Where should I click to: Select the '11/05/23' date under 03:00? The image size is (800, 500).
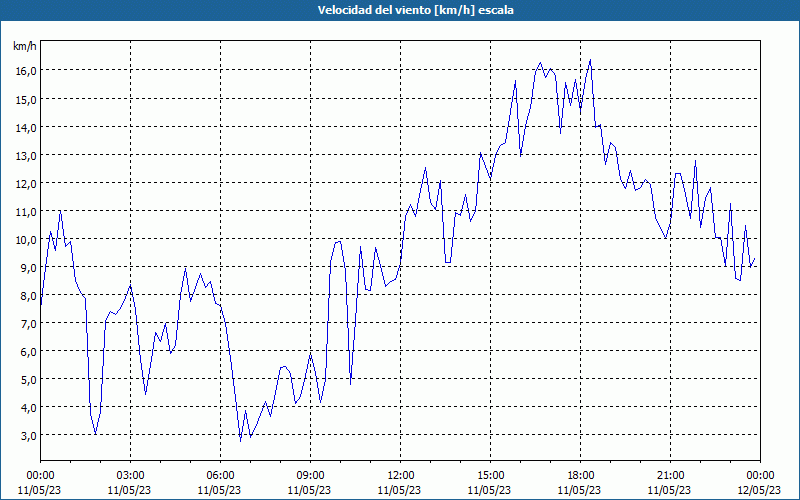tap(129, 490)
